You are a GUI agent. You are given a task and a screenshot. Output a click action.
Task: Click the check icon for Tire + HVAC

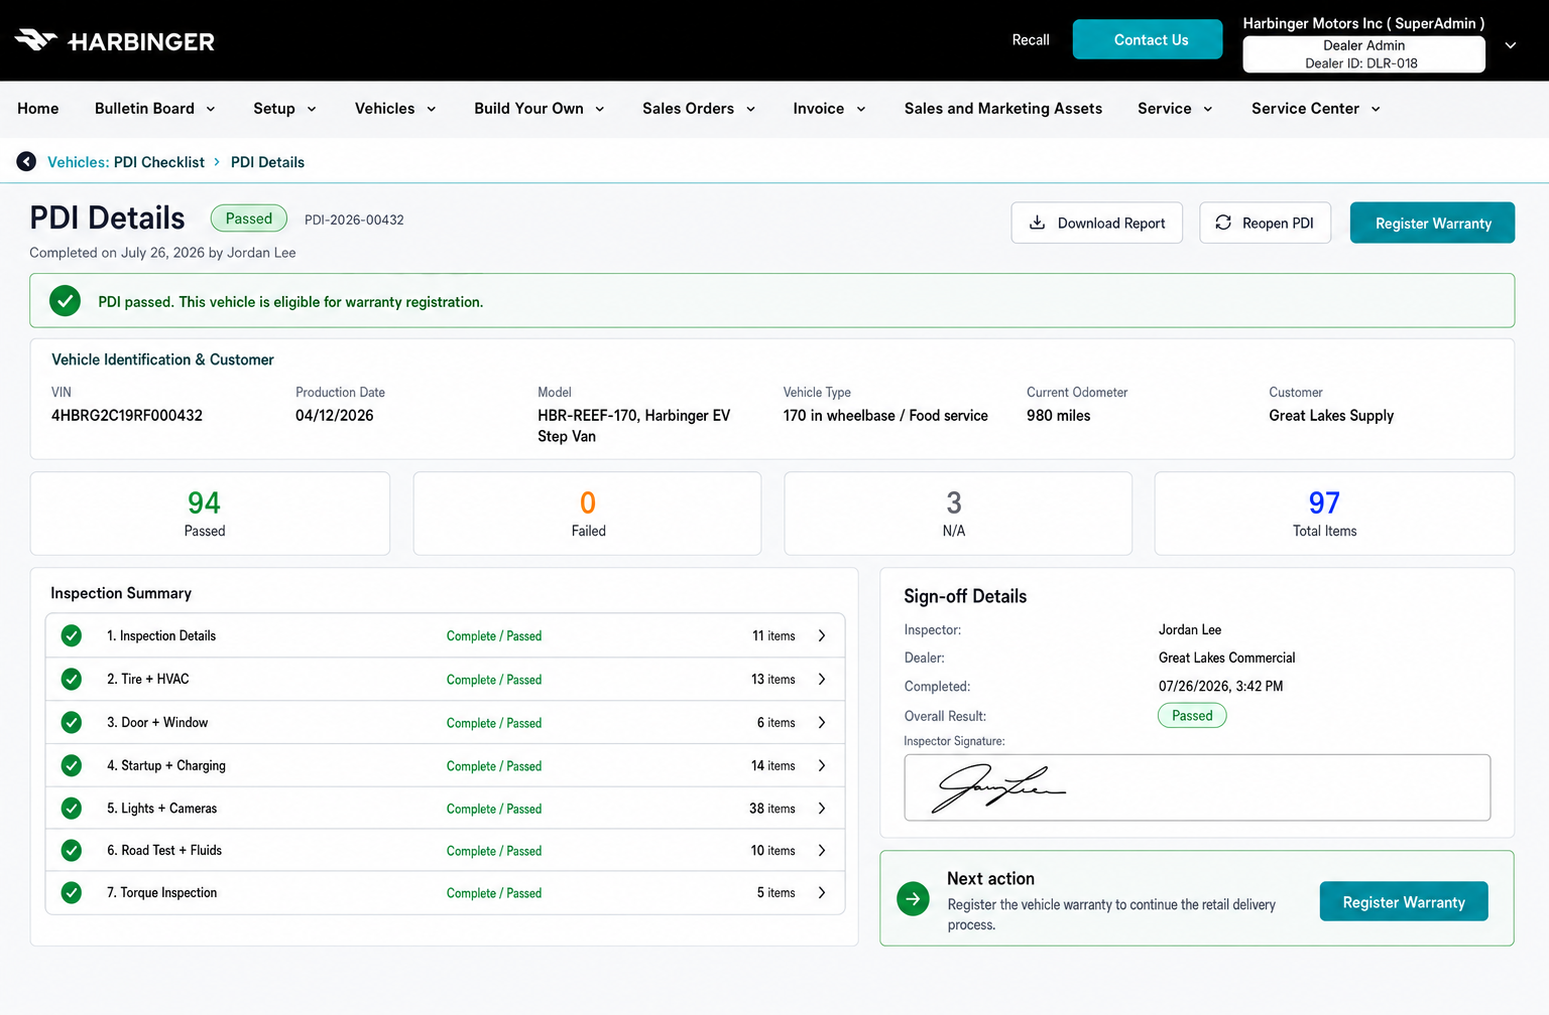tap(71, 679)
